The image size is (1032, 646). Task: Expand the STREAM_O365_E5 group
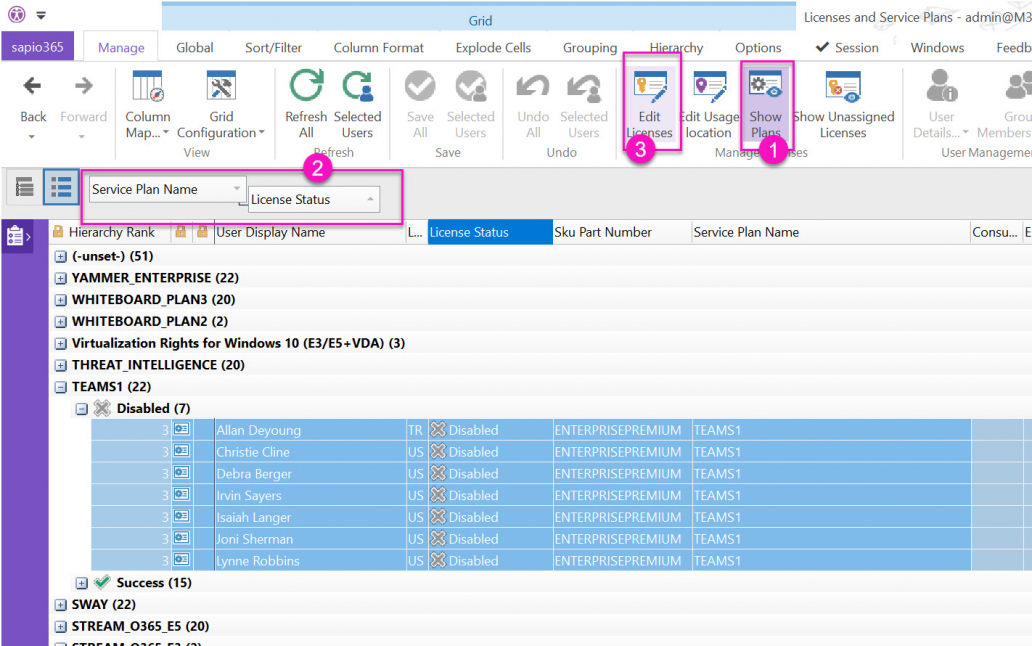(61, 627)
